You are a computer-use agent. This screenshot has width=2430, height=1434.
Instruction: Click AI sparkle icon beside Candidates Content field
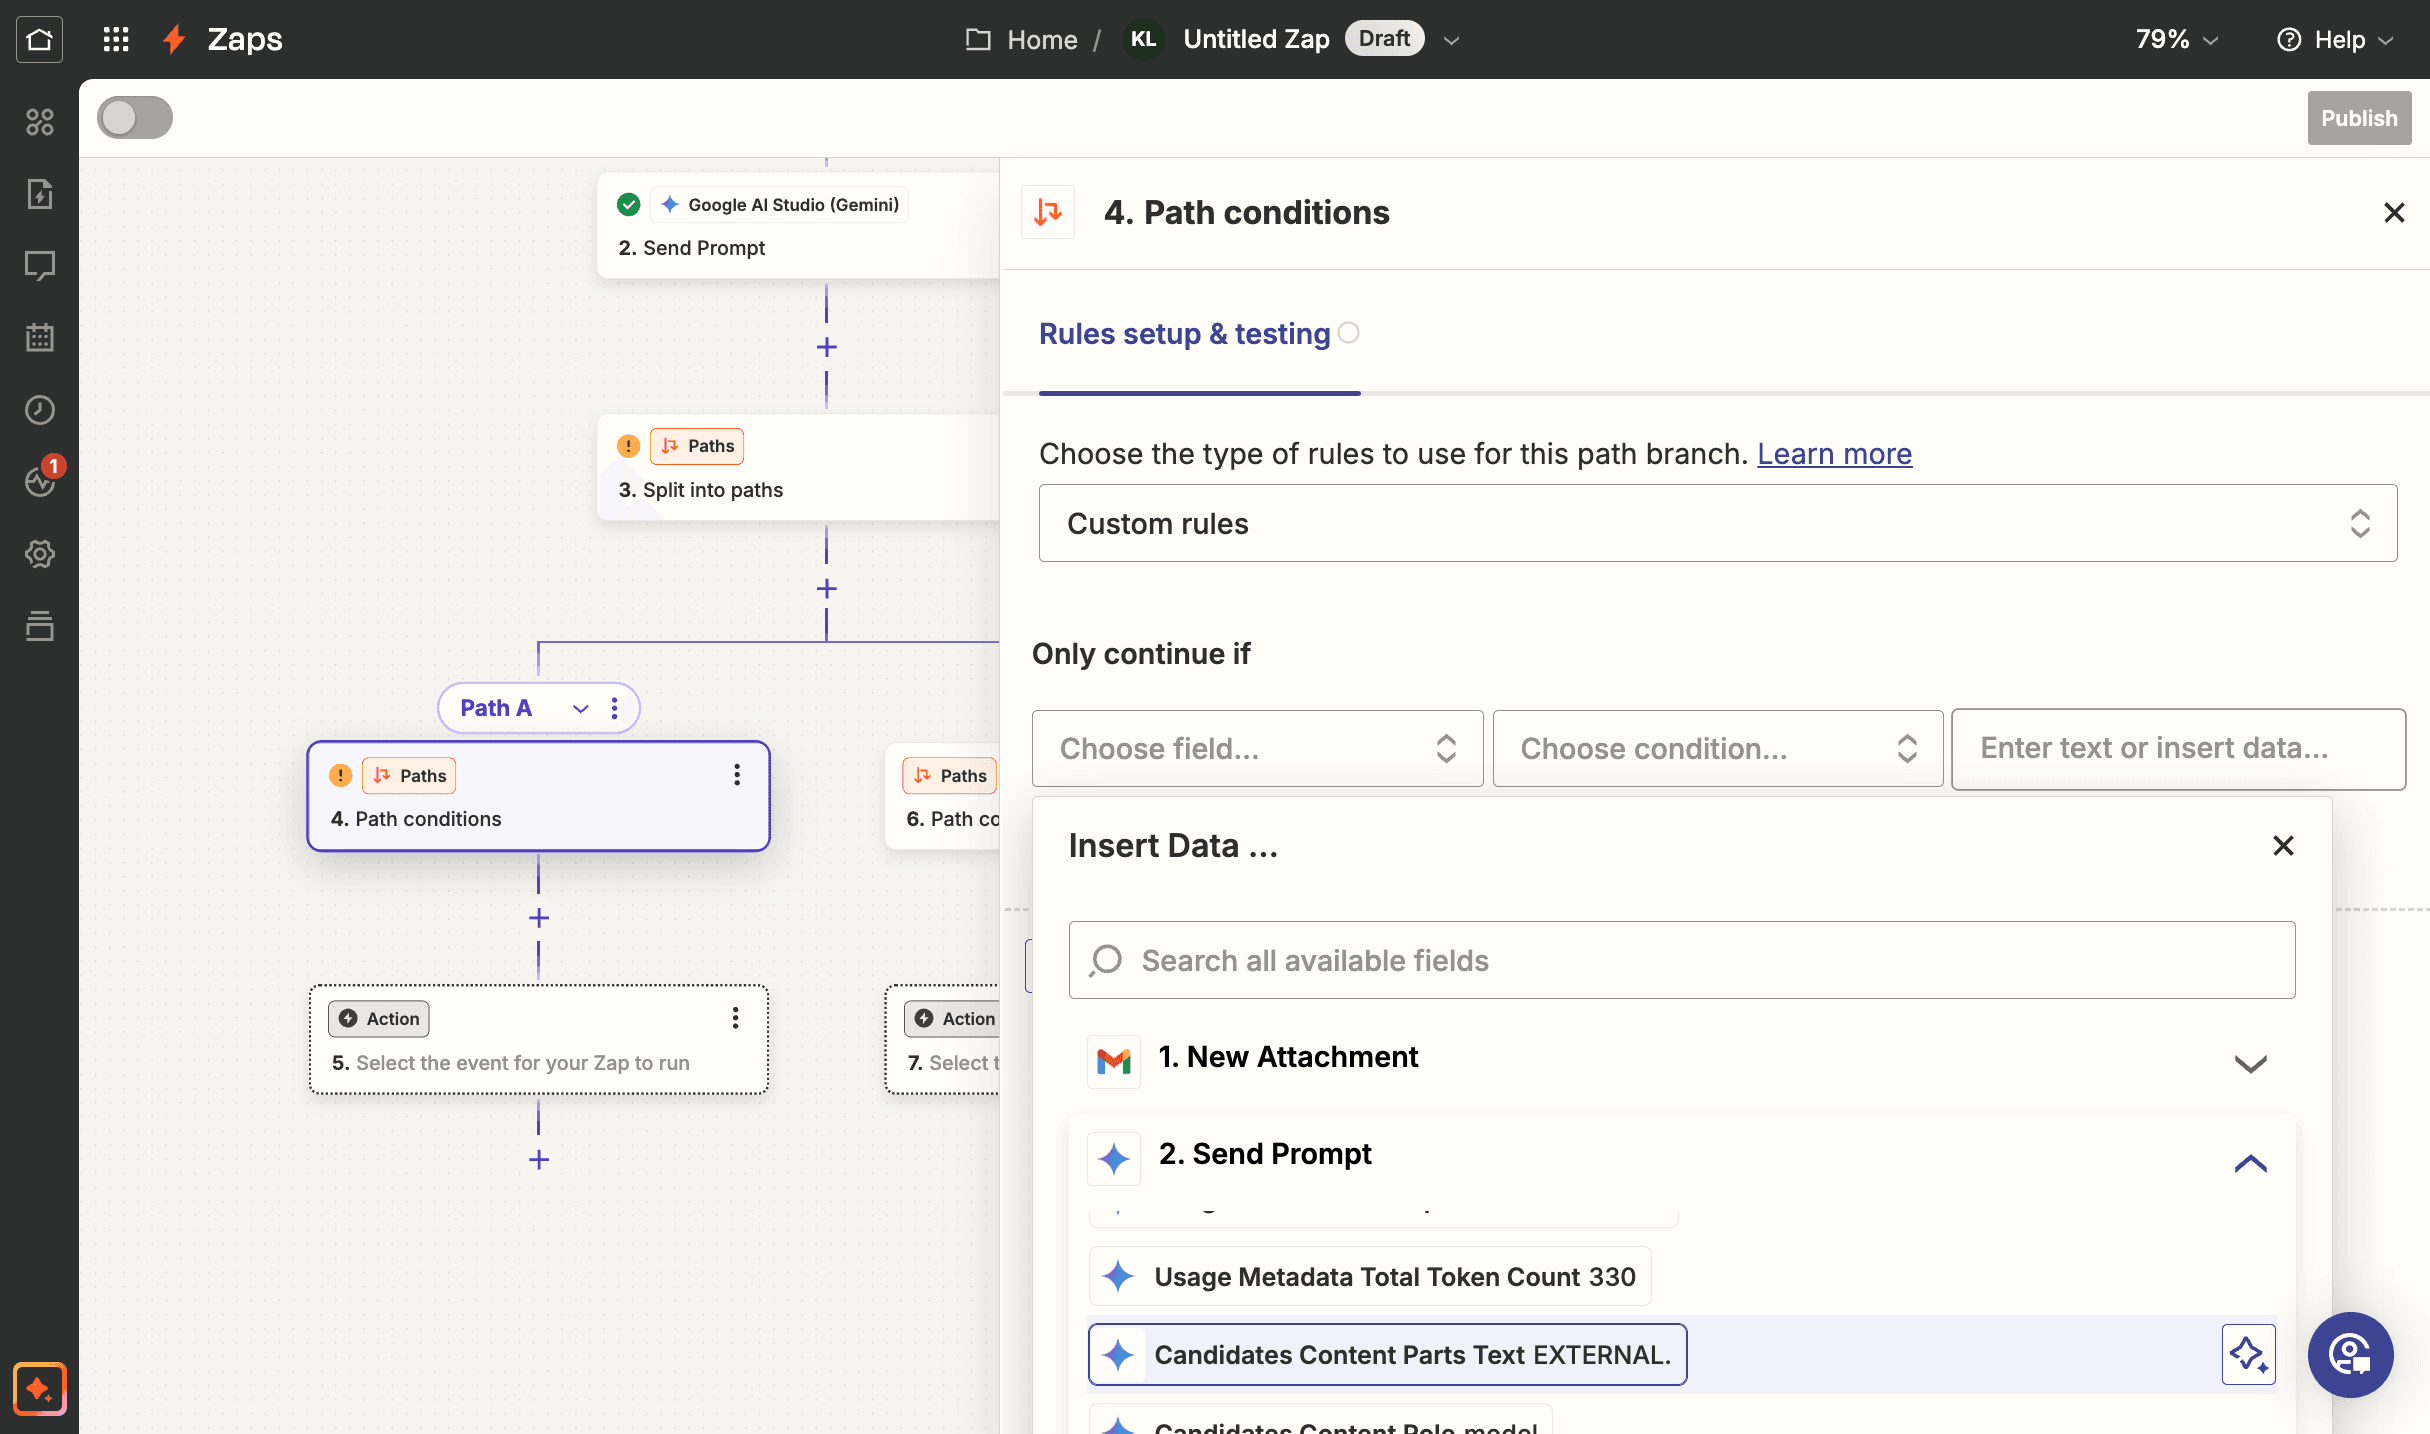tap(2248, 1355)
